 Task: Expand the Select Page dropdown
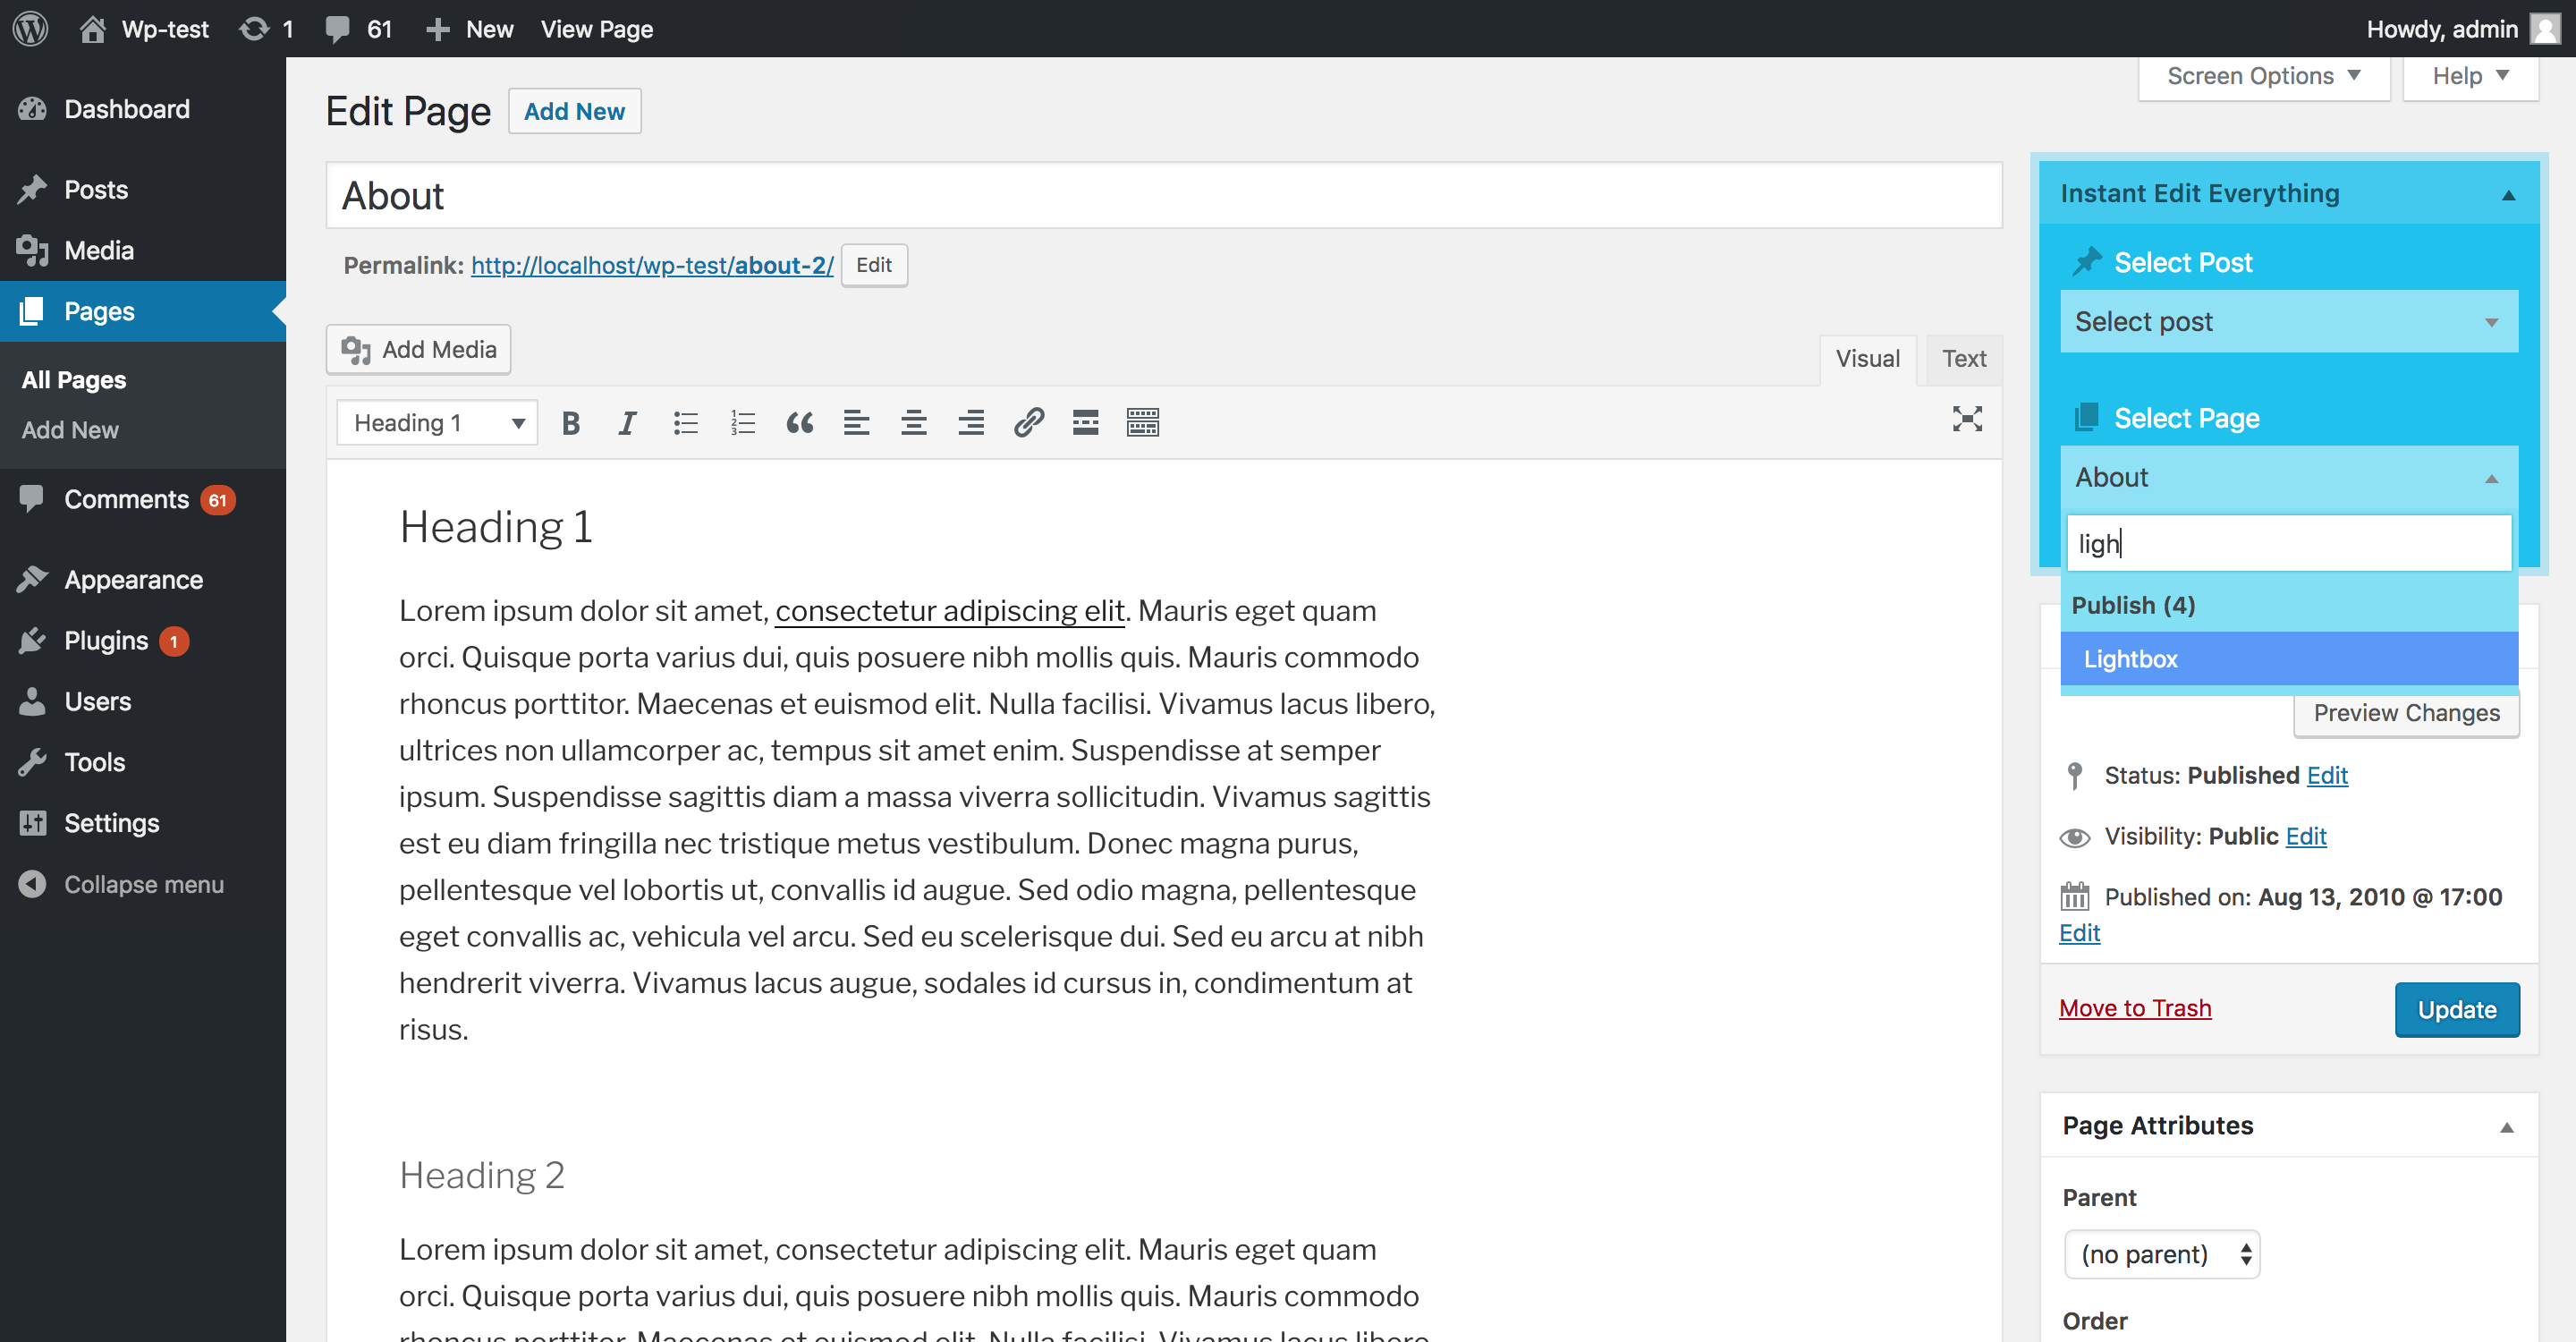tap(2288, 477)
